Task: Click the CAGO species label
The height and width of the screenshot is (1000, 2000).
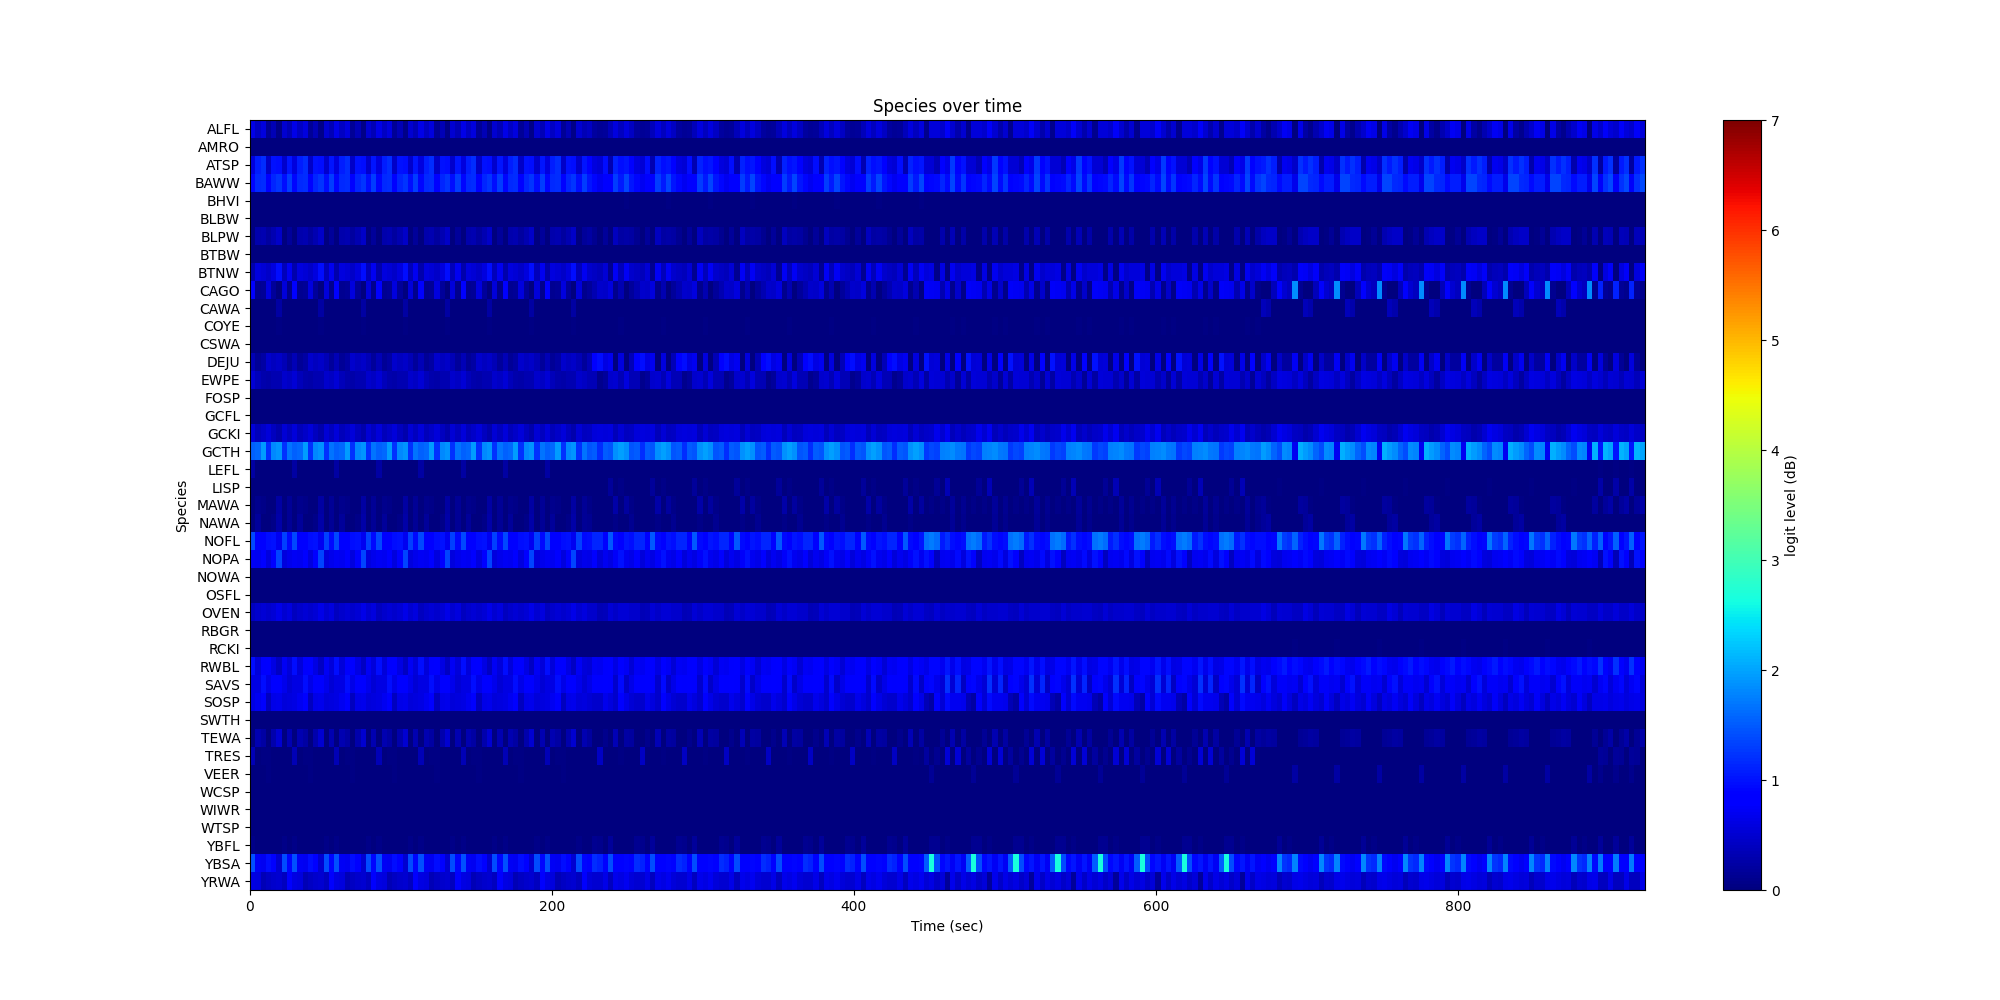Action: (220, 291)
